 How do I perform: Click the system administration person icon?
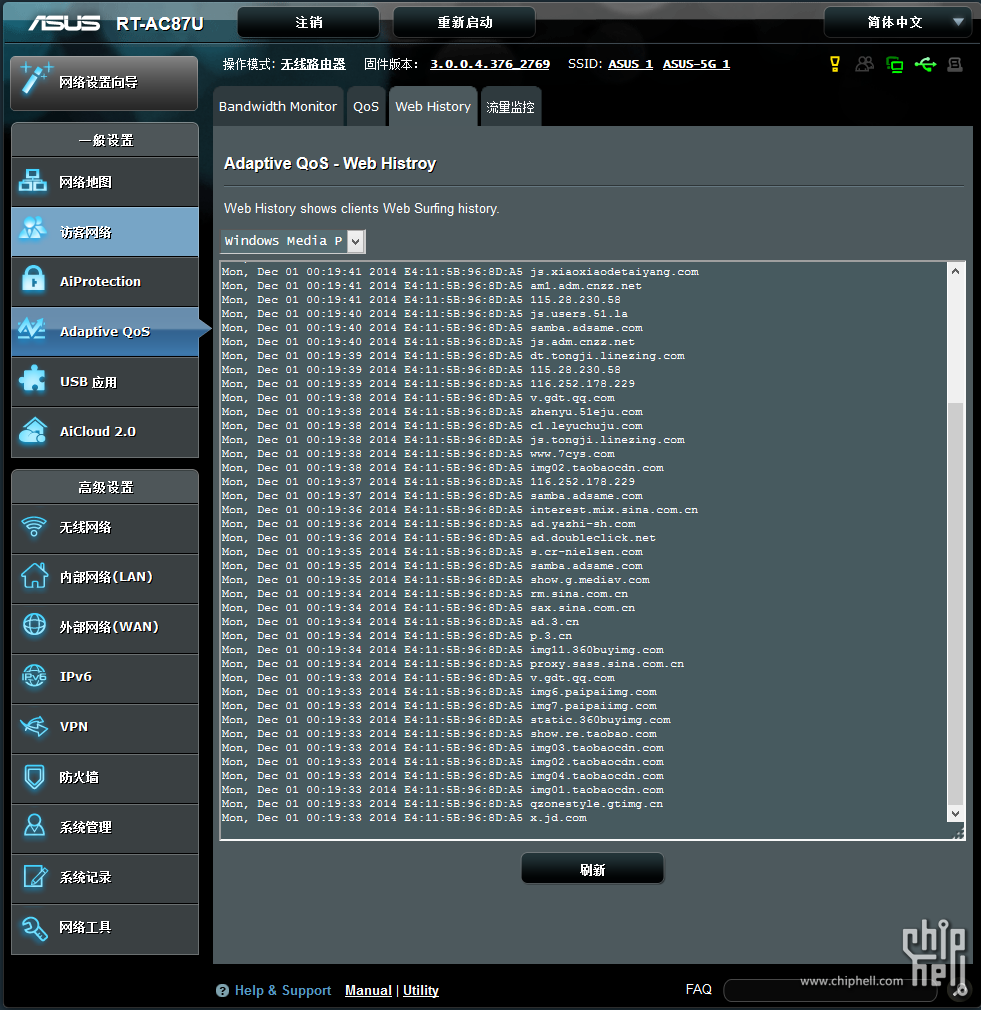pos(34,825)
